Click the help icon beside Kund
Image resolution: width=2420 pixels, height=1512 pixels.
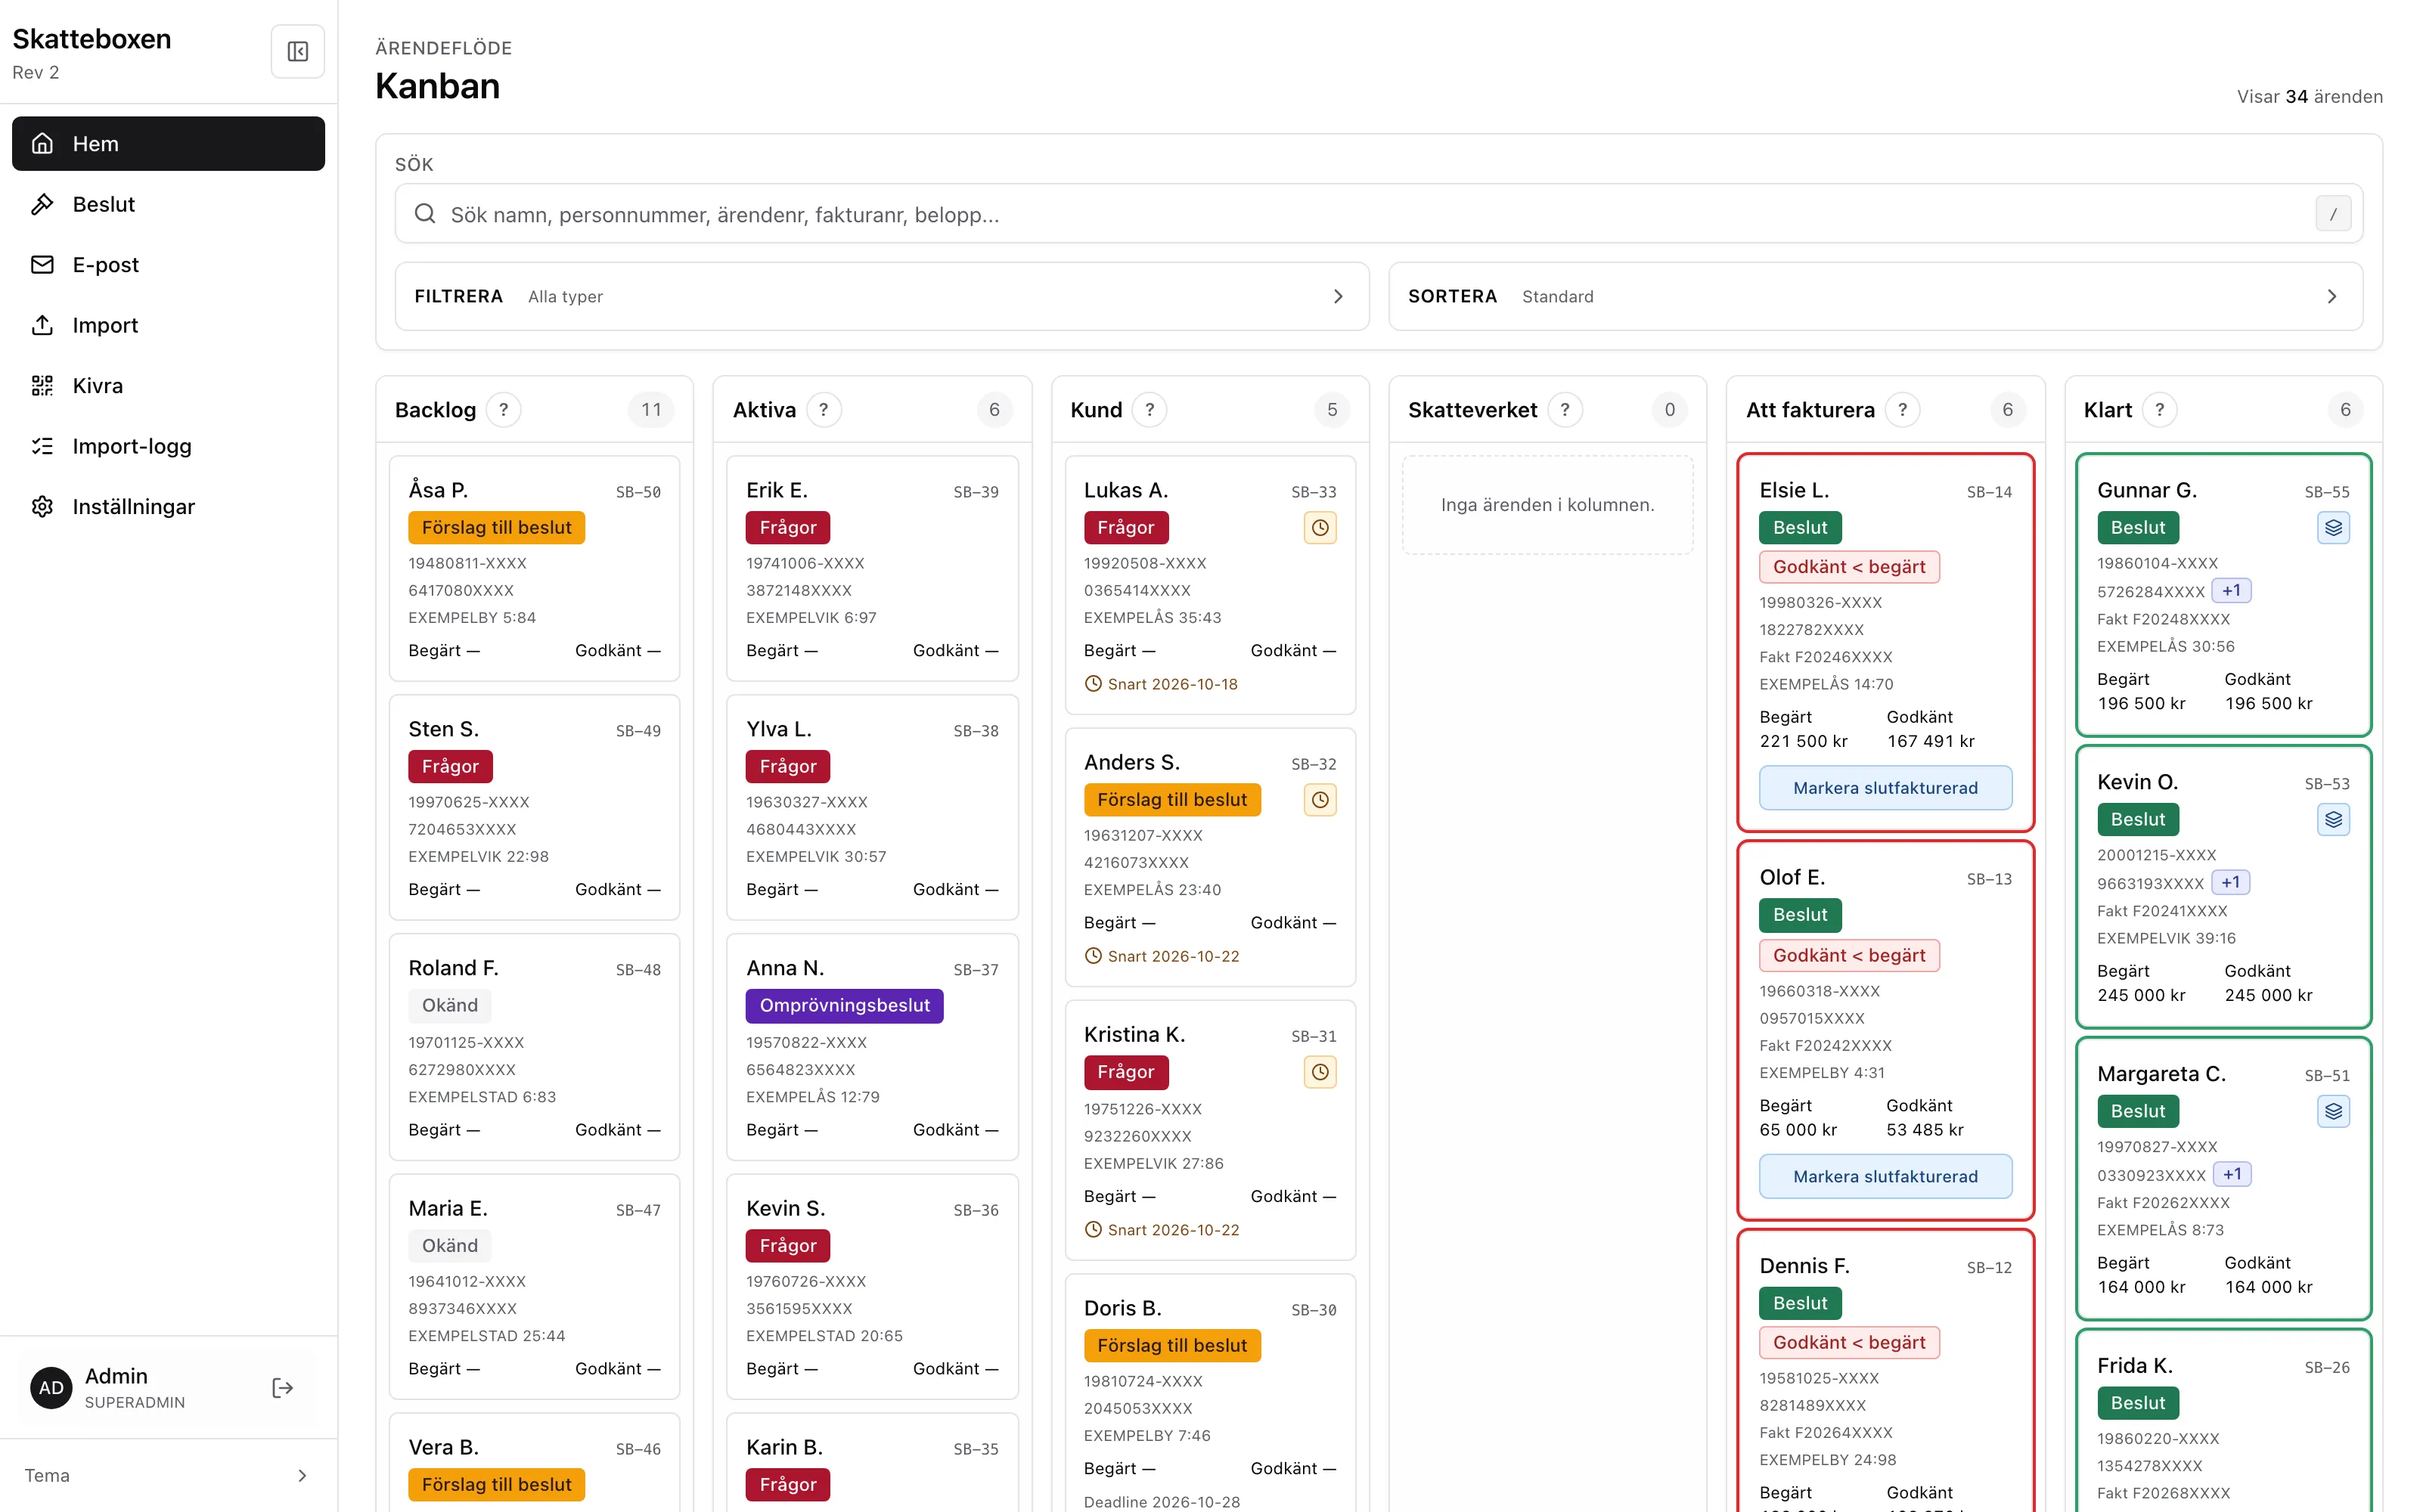tap(1150, 410)
